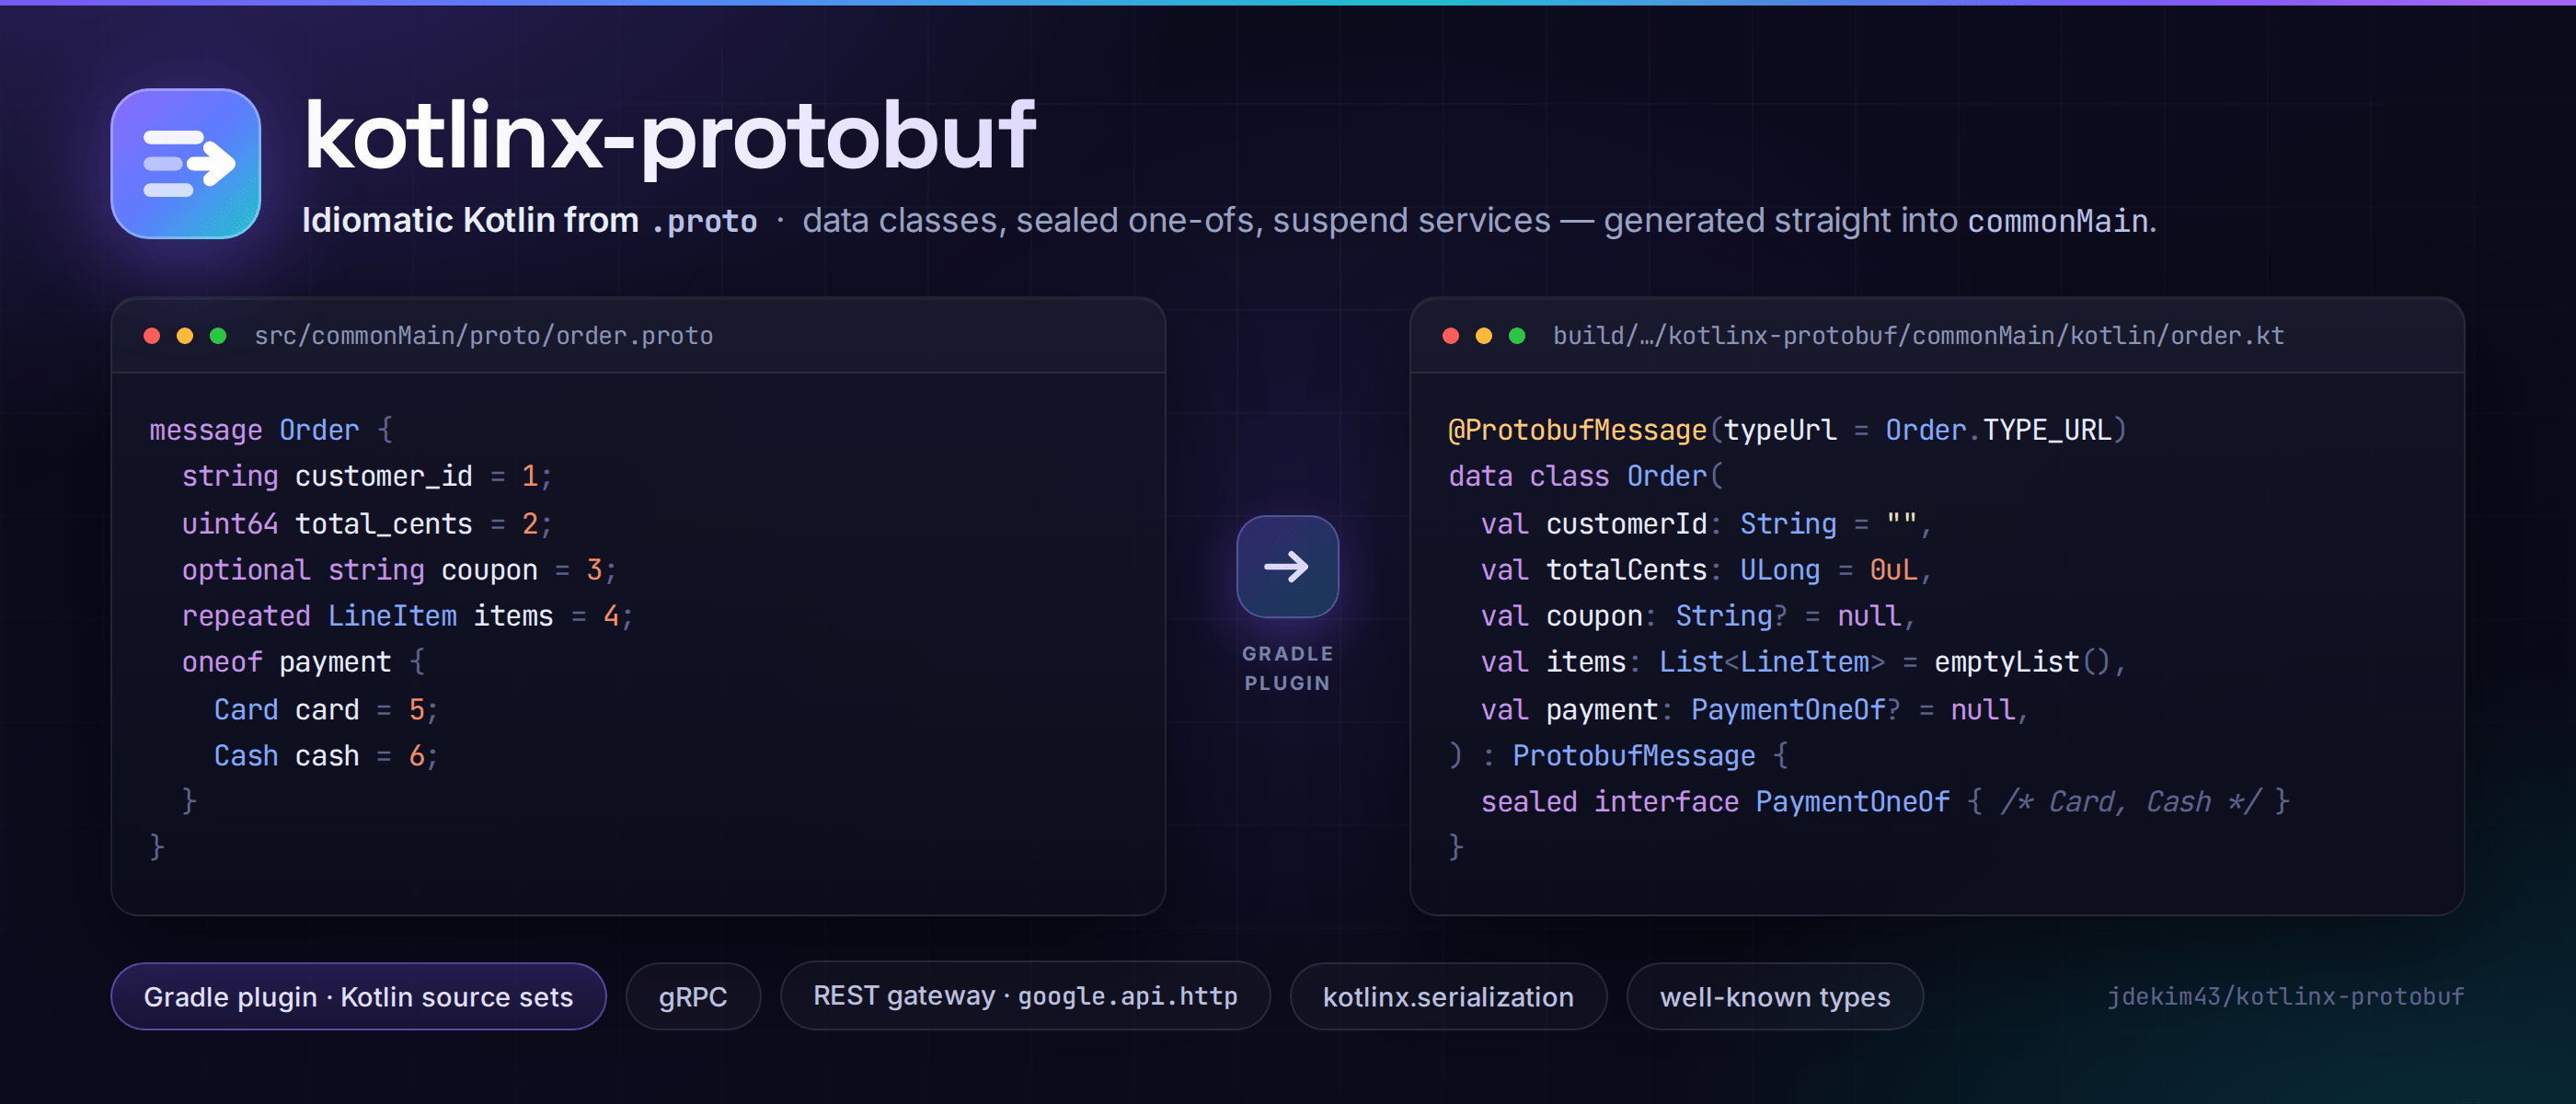Screen dimensions: 2576x1104
Task: Select the gRPC pill
Action: click(693, 996)
